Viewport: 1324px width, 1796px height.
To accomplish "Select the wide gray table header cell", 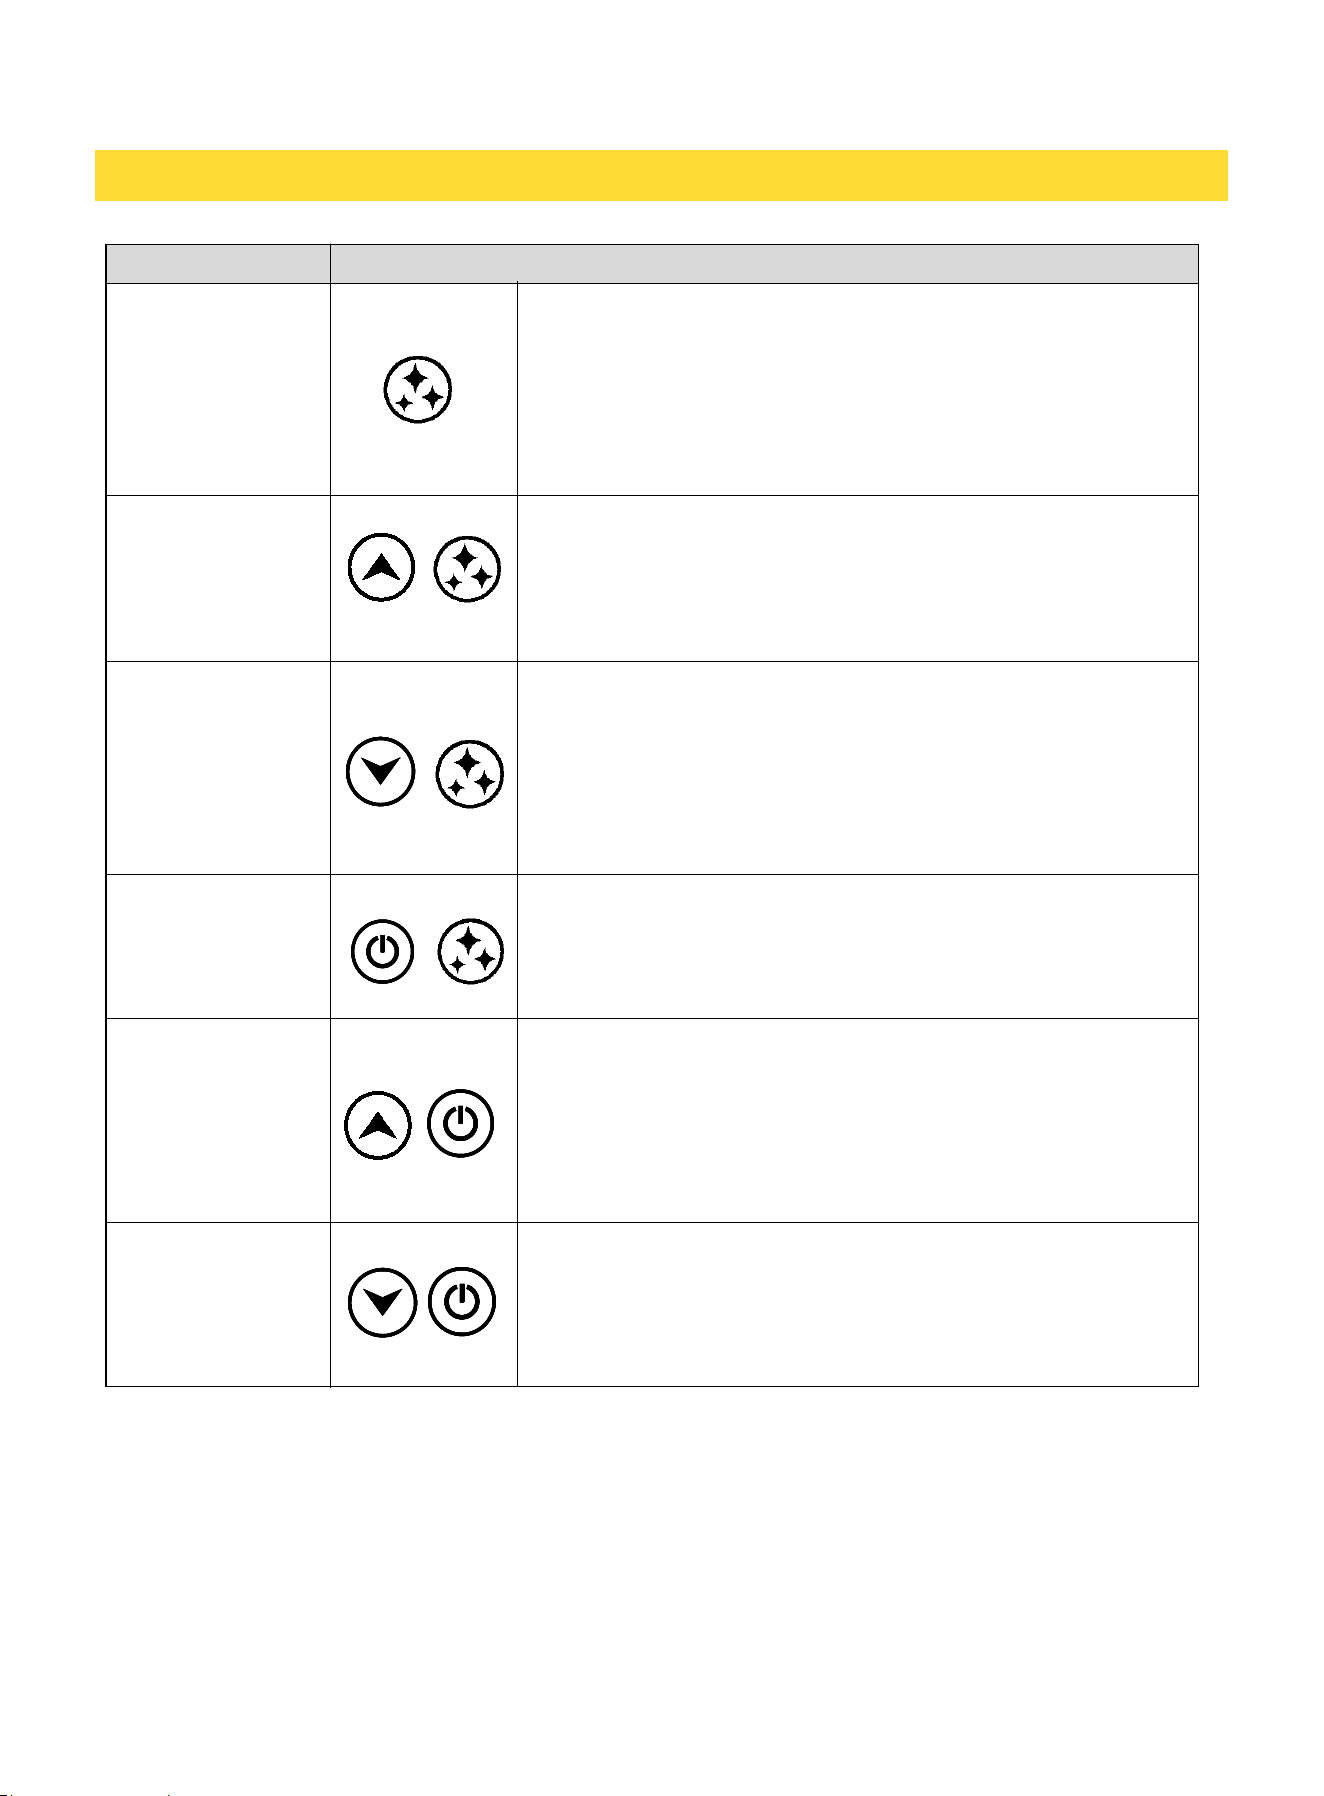I will pos(764,264).
